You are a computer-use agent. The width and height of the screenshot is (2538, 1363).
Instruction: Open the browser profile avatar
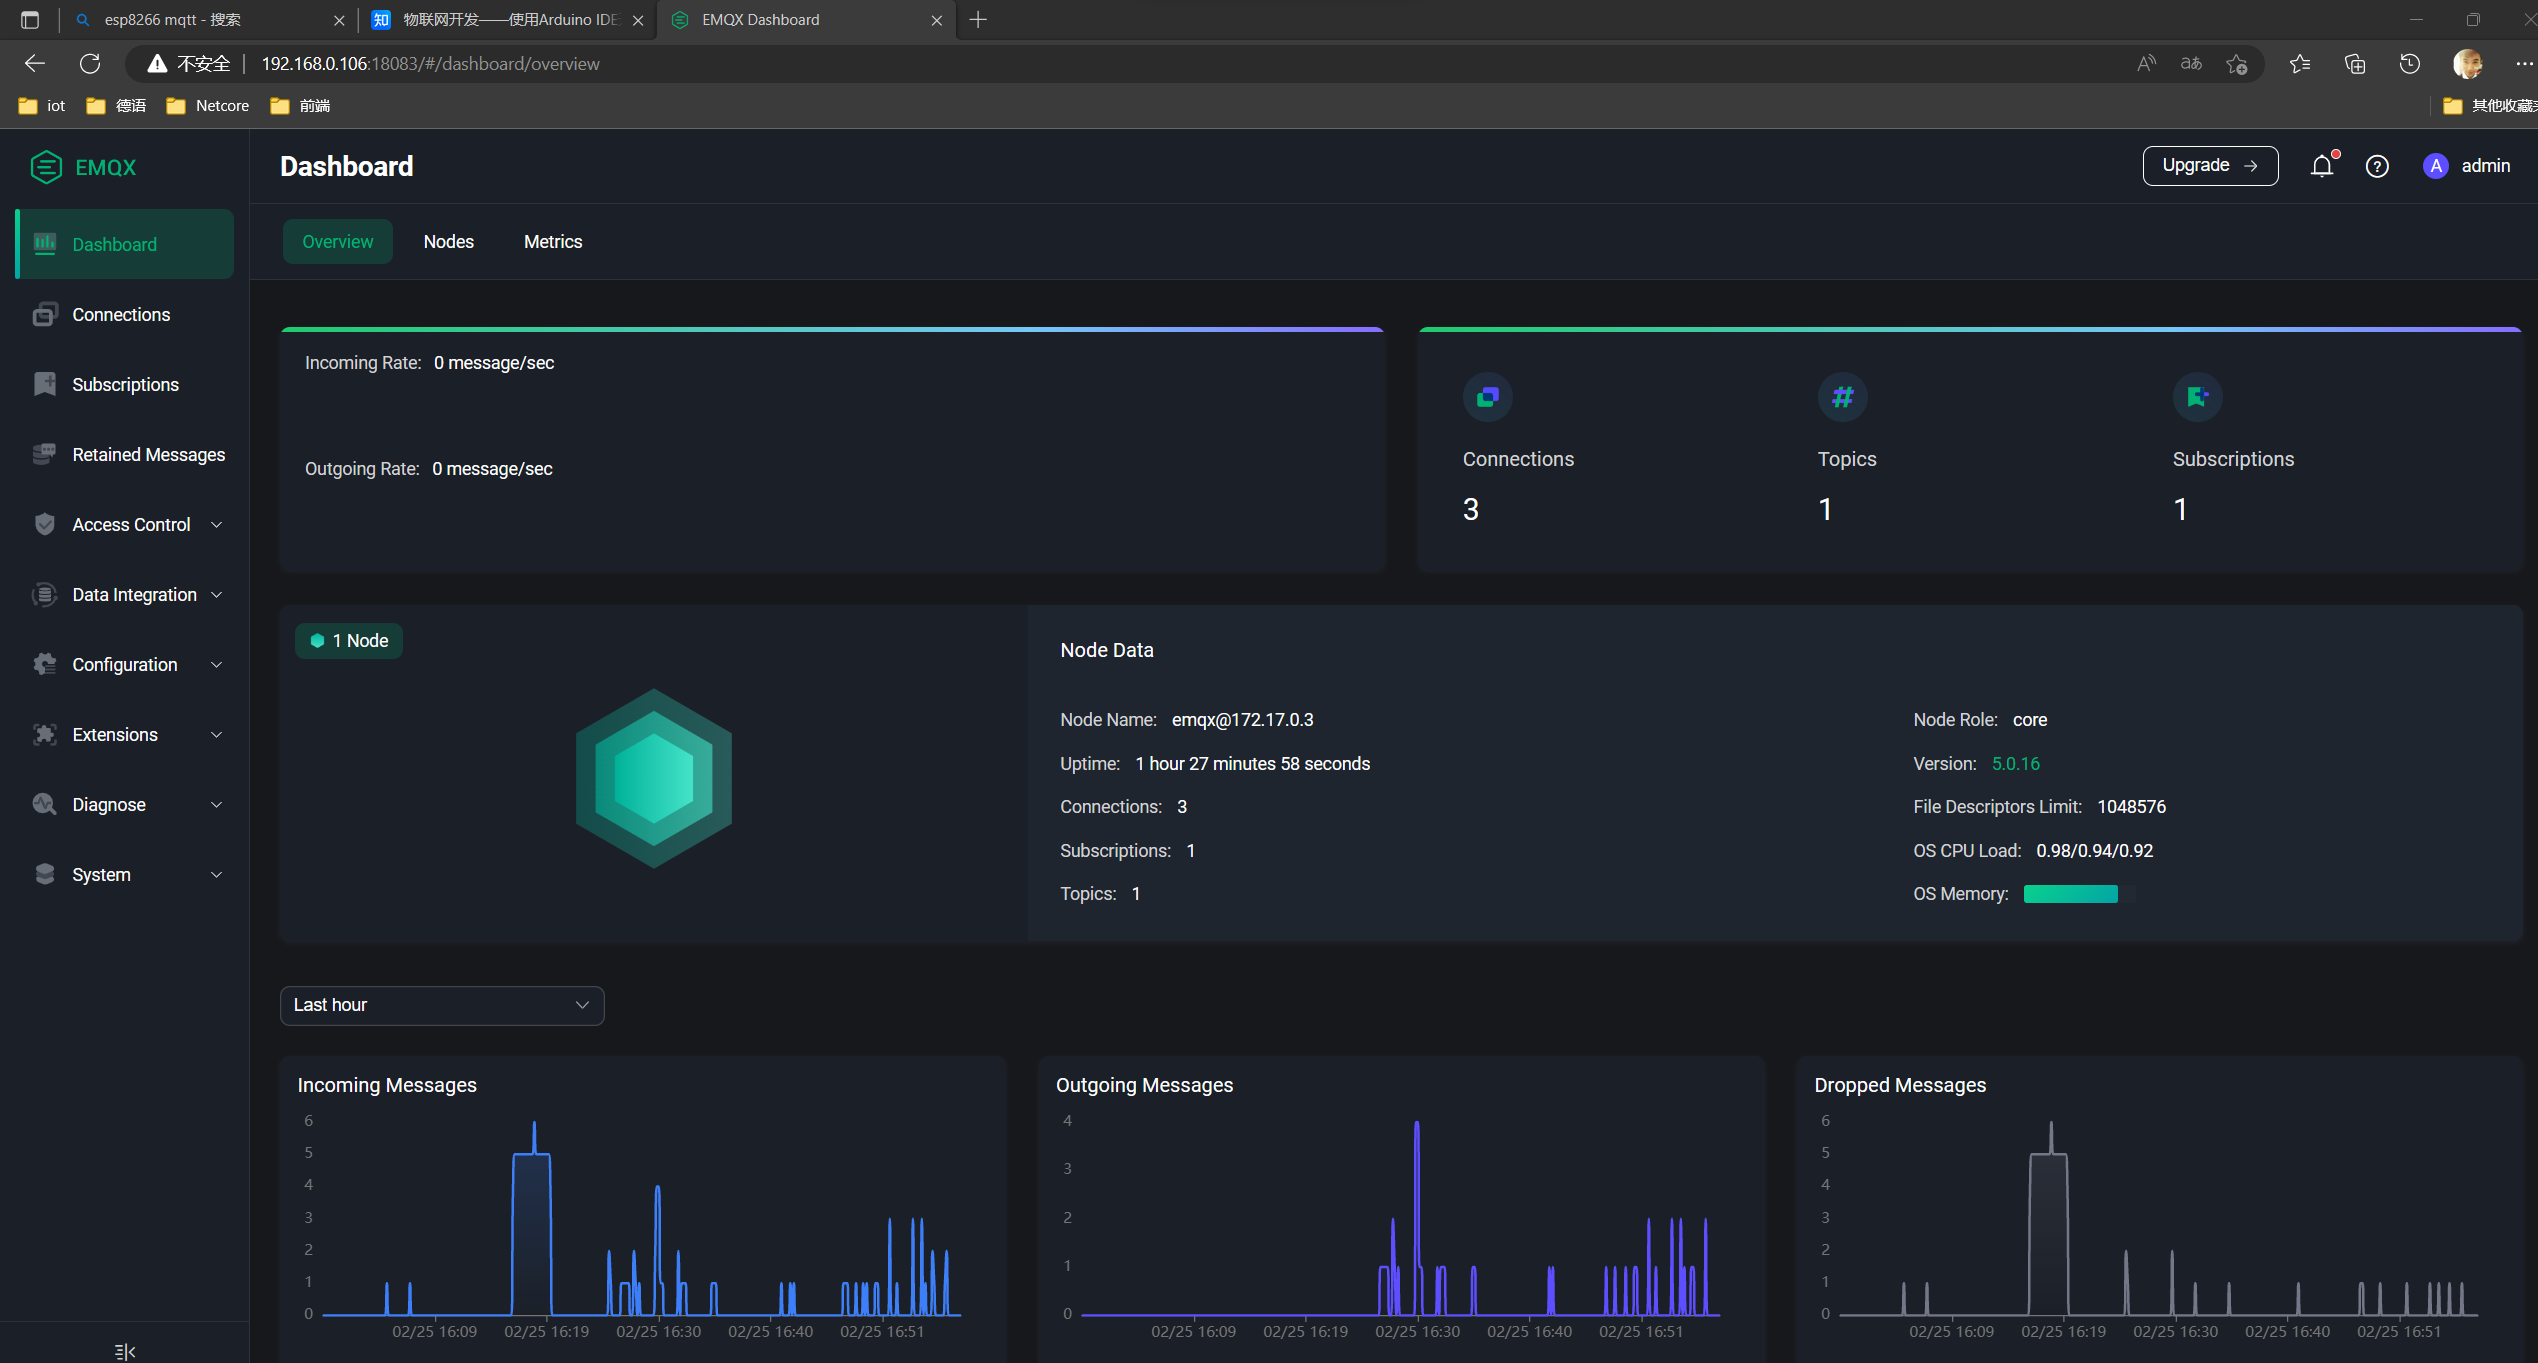[x=2467, y=64]
